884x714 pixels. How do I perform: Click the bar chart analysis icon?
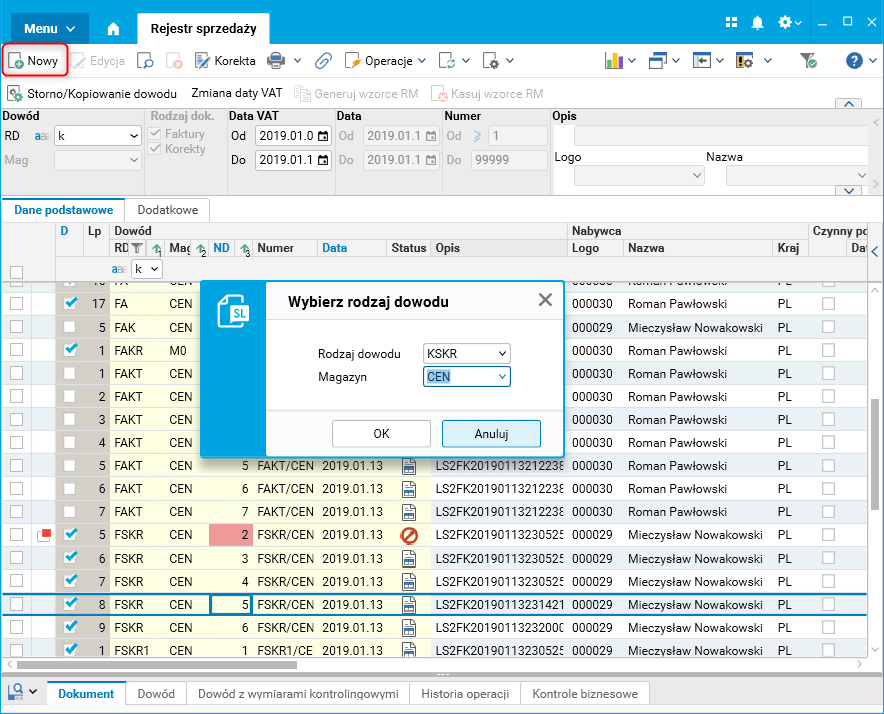[614, 60]
